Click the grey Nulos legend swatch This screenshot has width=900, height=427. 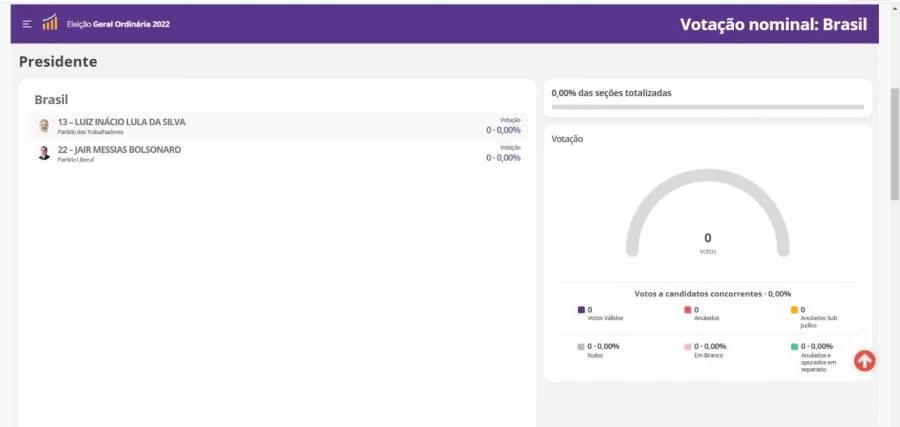pos(581,346)
